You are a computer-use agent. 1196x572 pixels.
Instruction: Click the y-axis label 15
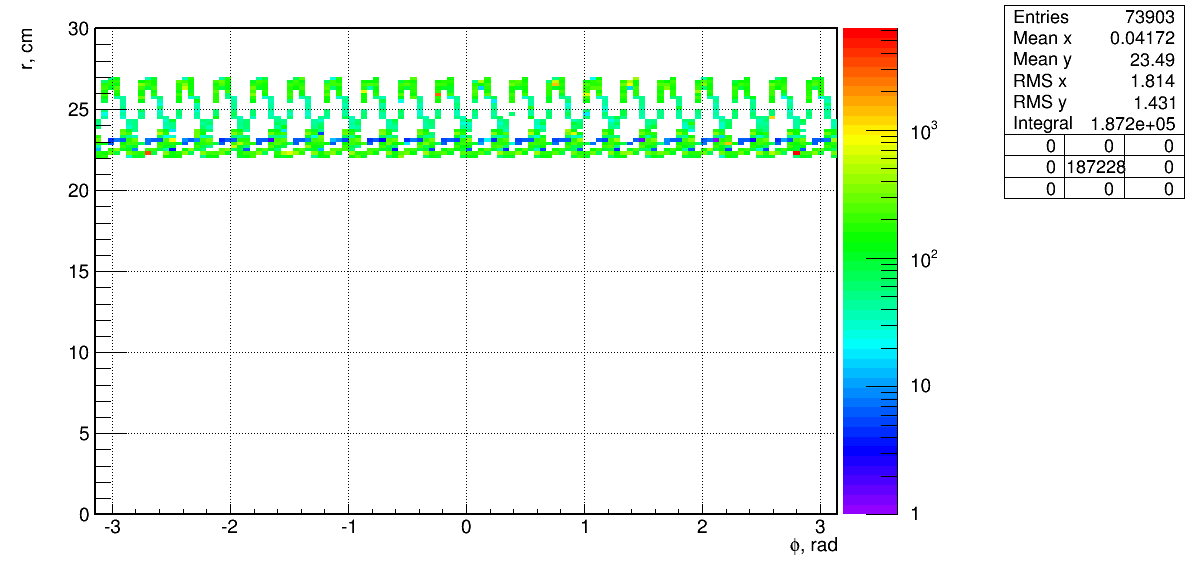tap(80, 272)
